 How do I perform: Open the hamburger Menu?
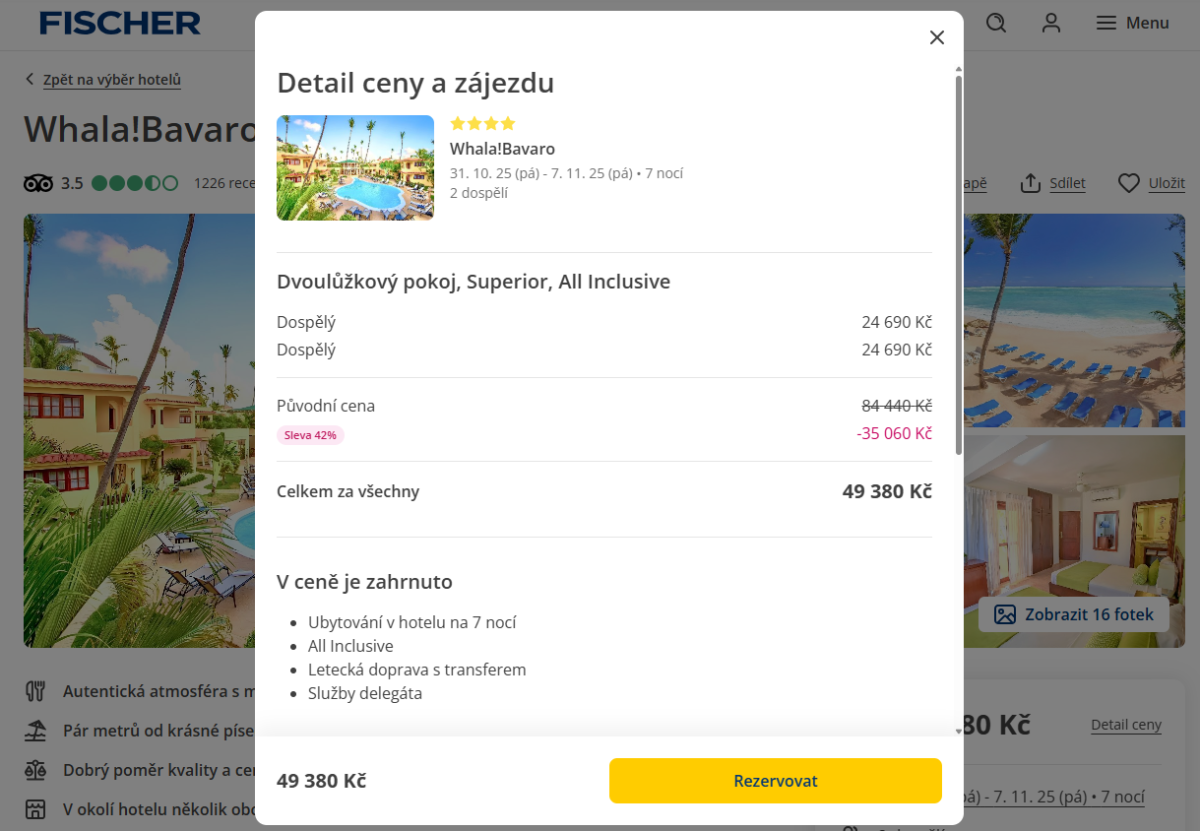(1132, 23)
